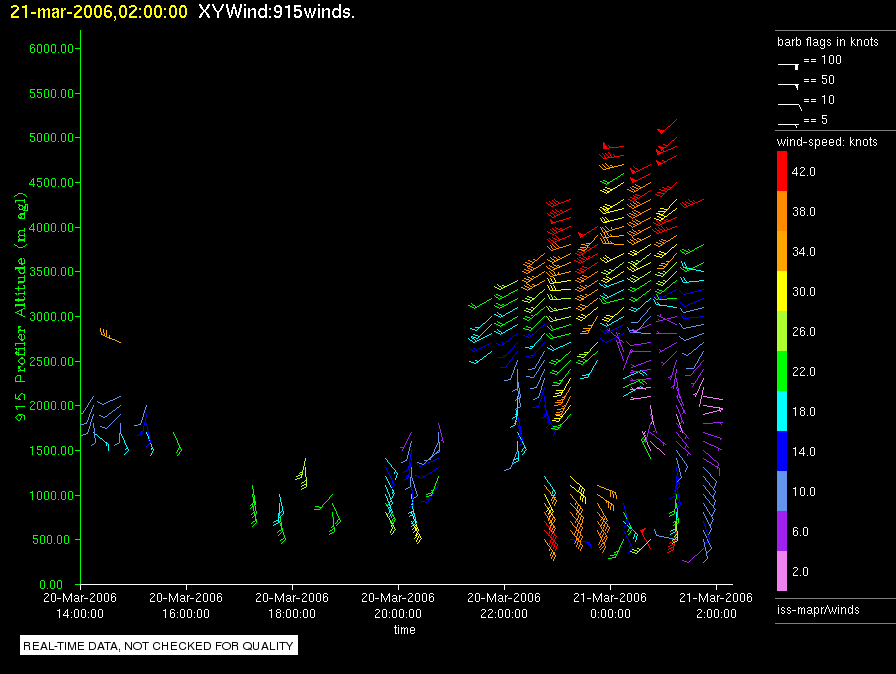Select the green 22.0 knots color swatch
Screen dimensions: 896x674
point(782,372)
